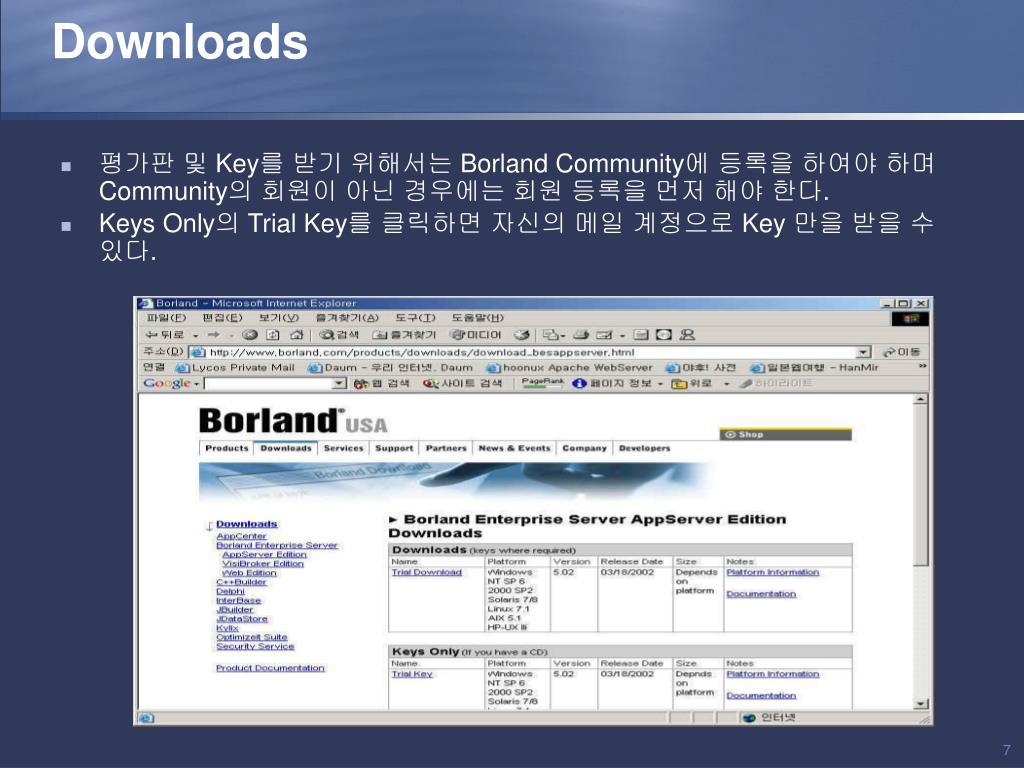This screenshot has width=1024, height=768.
Task: Open the Favorites (즐겨찾기) menu
Action: coord(347,317)
